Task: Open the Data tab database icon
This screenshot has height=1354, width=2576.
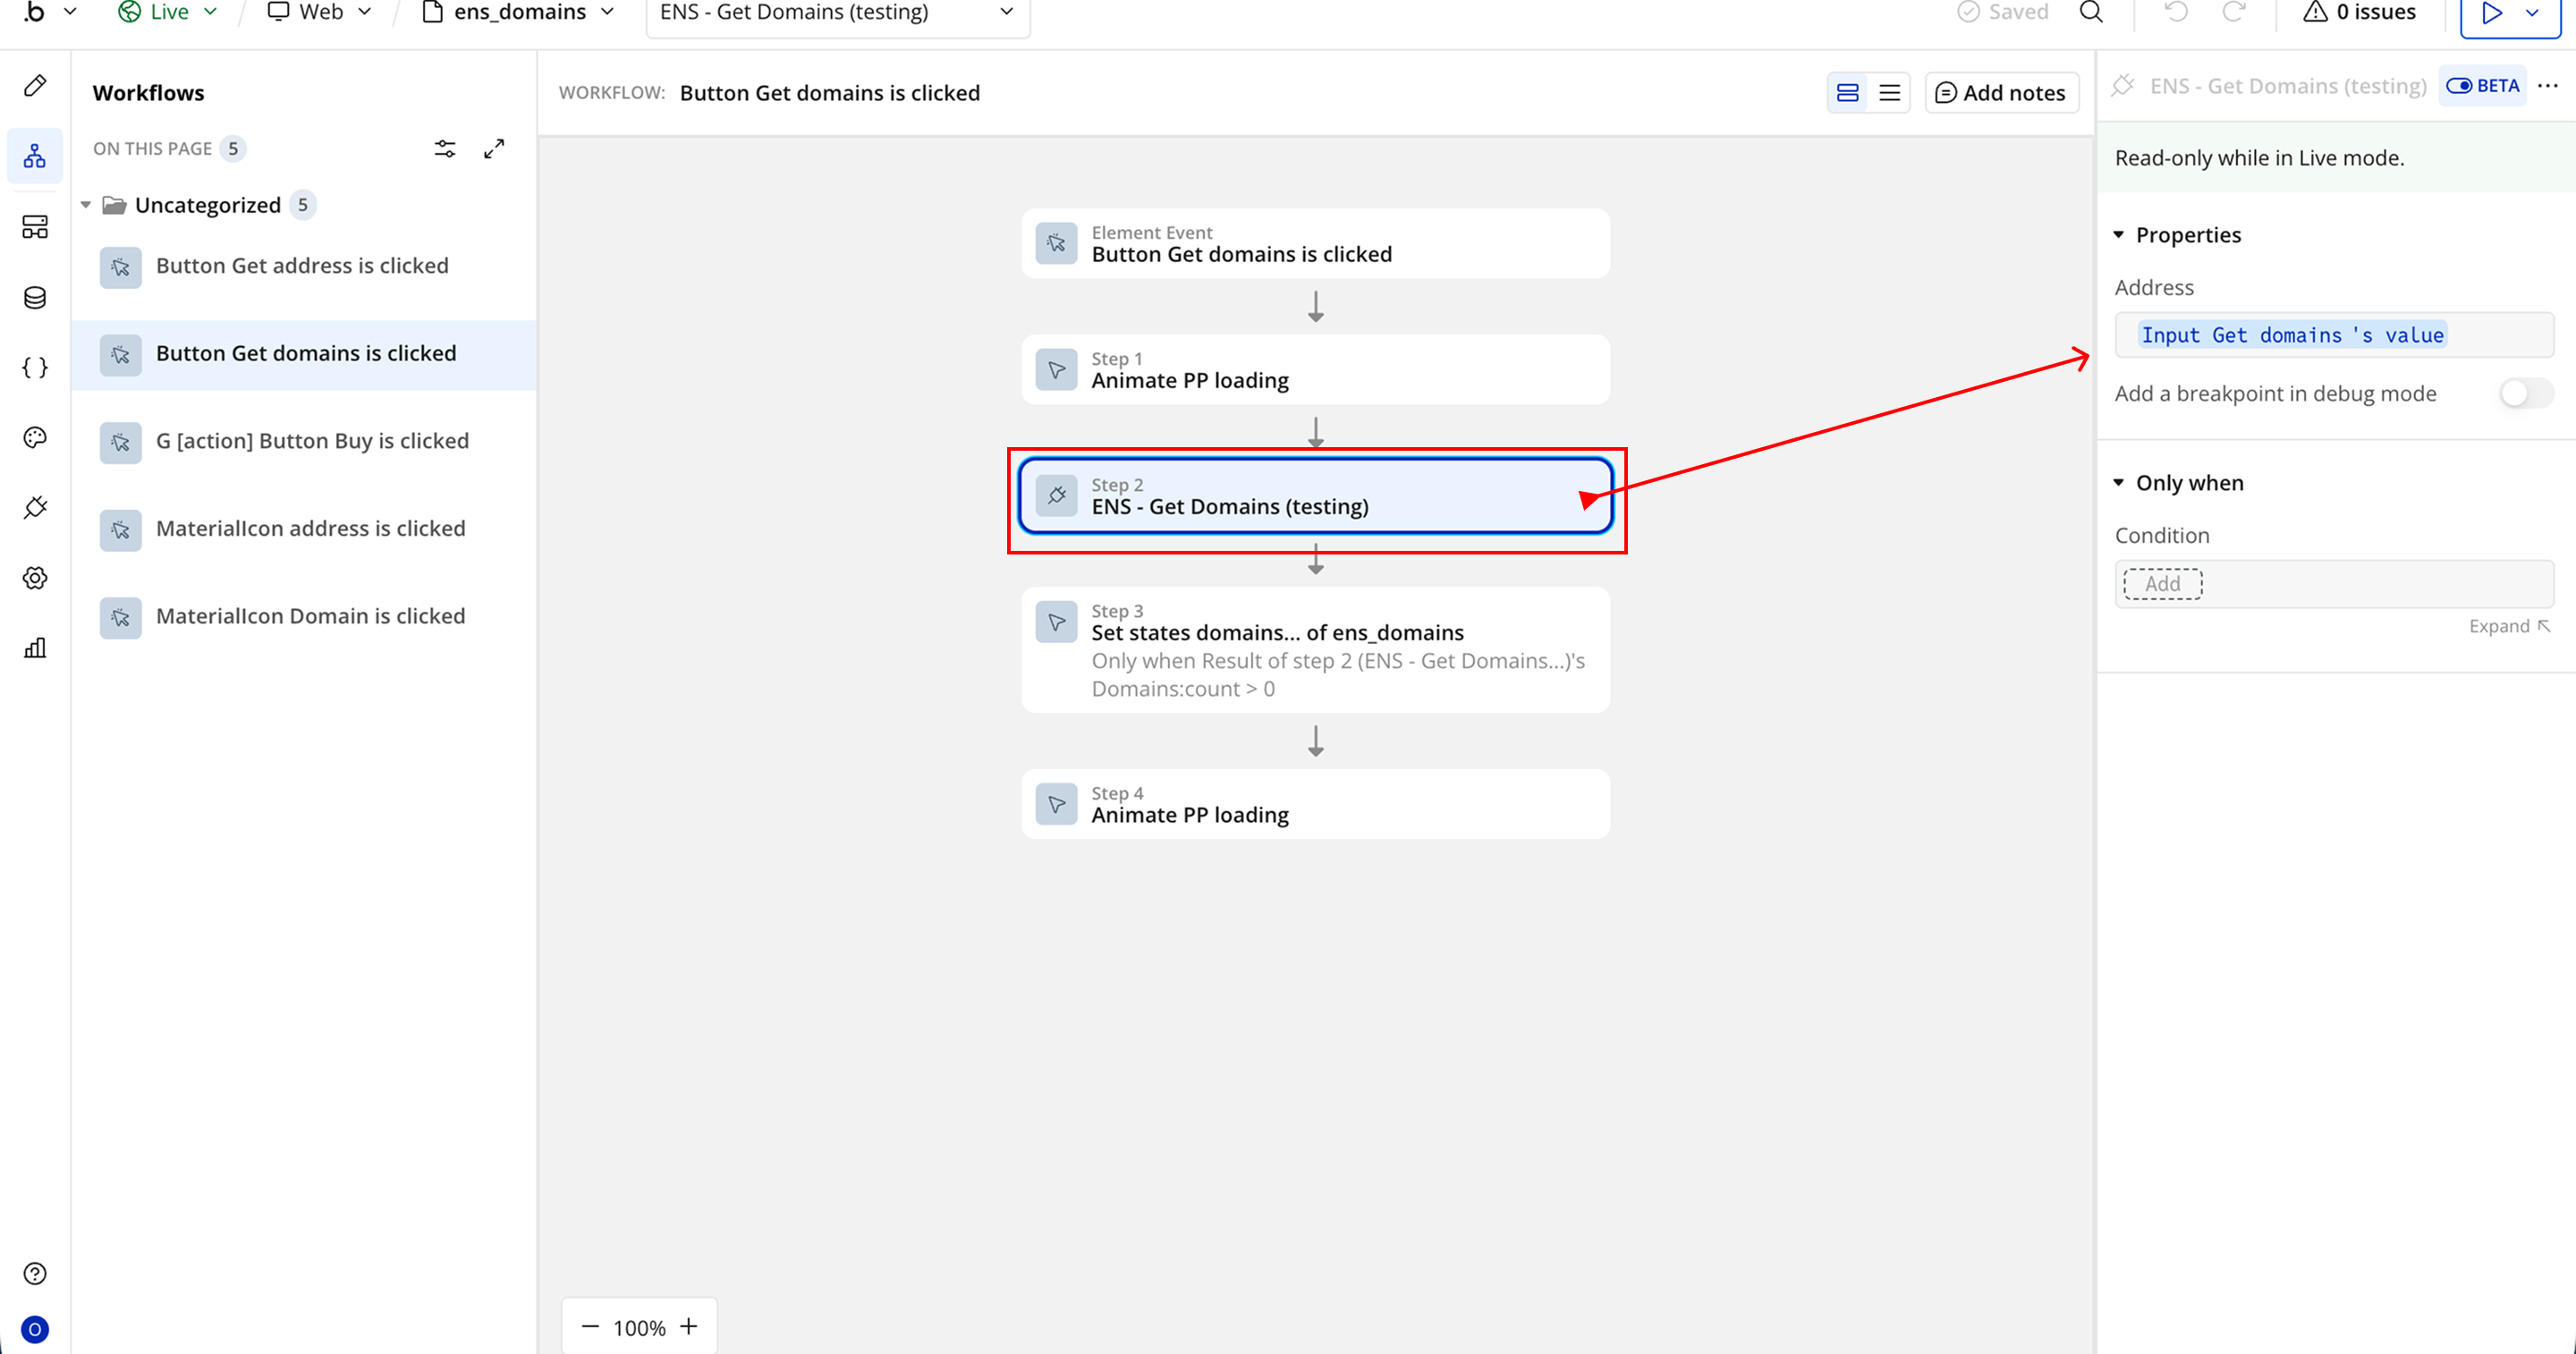Action: (35, 298)
